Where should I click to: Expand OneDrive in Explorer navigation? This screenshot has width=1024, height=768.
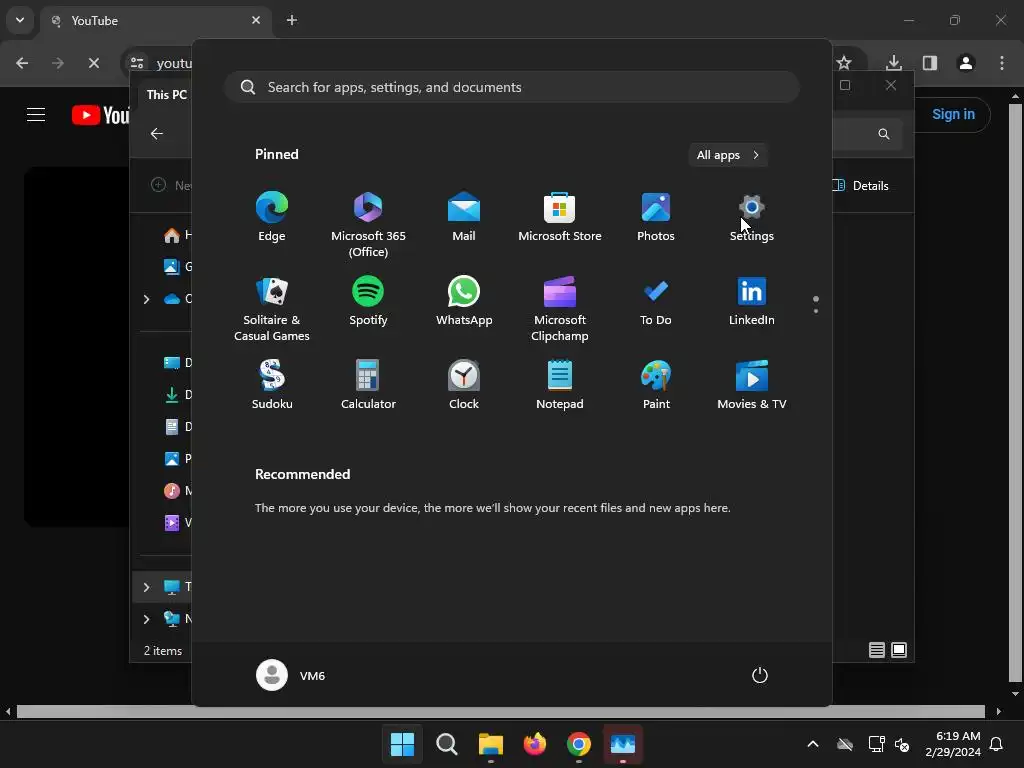[x=146, y=299]
